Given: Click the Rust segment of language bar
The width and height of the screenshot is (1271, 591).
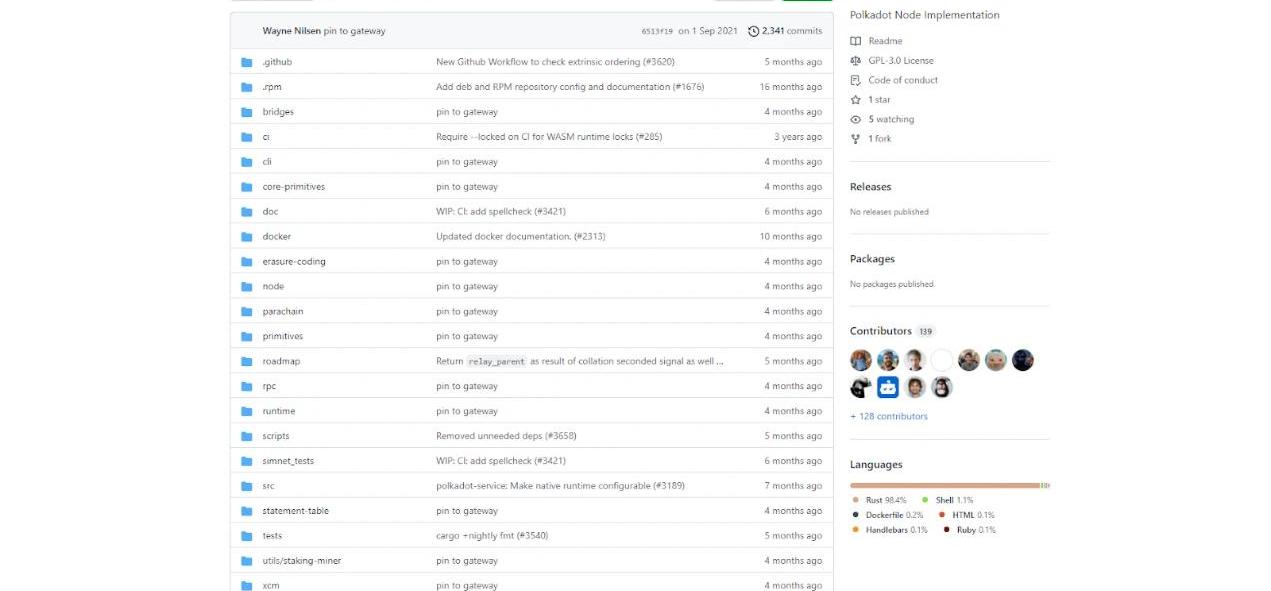Looking at the screenshot, I should pos(945,485).
